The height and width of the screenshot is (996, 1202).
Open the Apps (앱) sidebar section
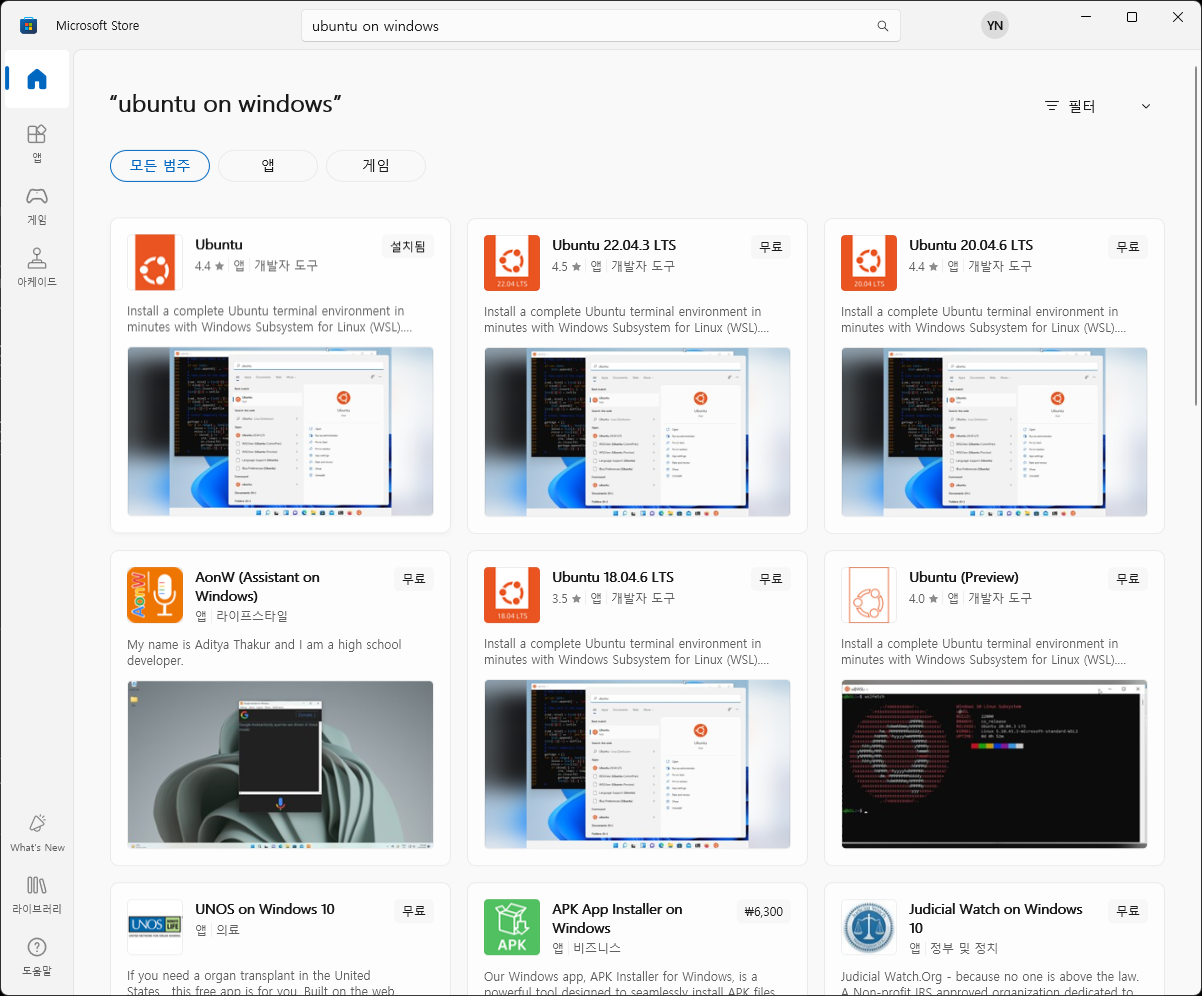pos(37,143)
